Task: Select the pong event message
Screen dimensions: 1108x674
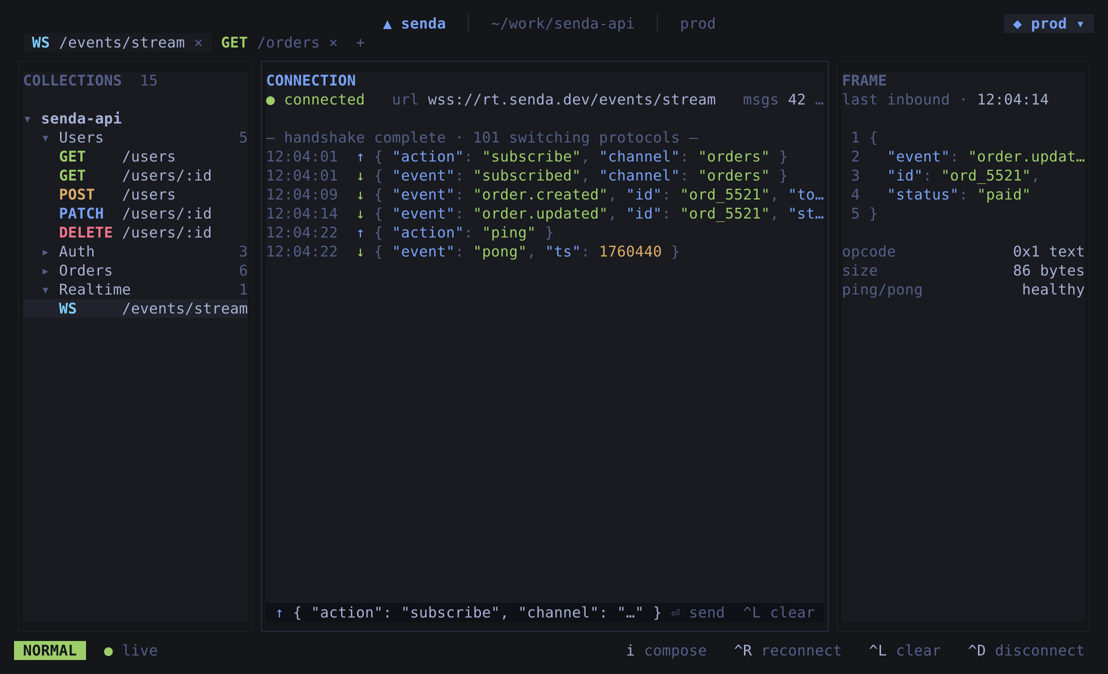Action: [545, 252]
